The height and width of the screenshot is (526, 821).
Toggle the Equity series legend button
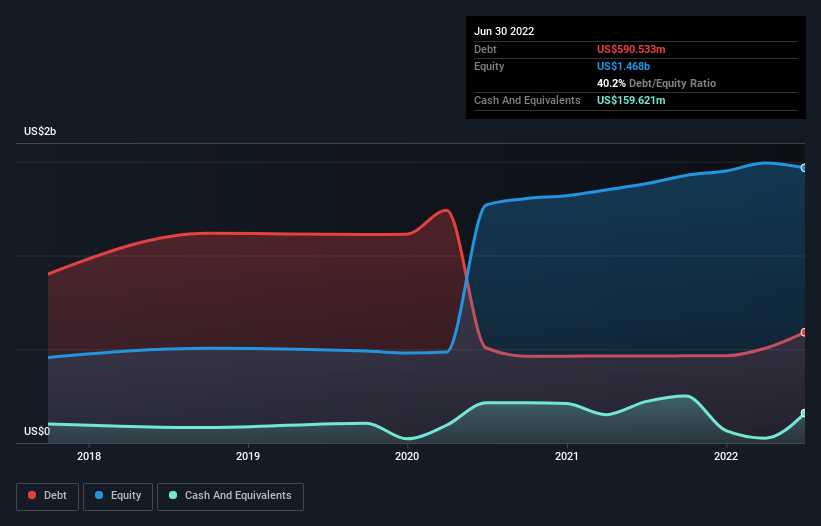(x=118, y=497)
